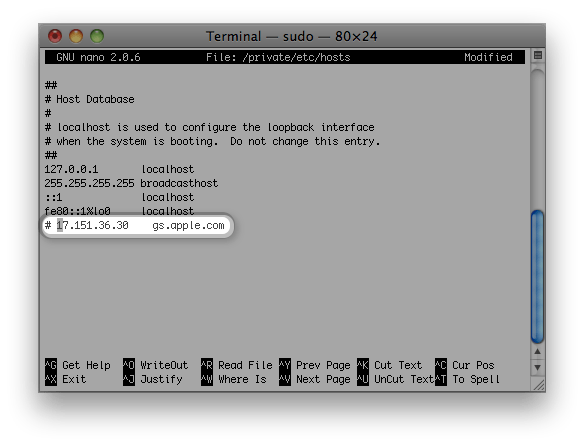Viewport: 585px width, 446px height.
Task: Click the 17.151.36.30 IP address
Action: (93, 225)
